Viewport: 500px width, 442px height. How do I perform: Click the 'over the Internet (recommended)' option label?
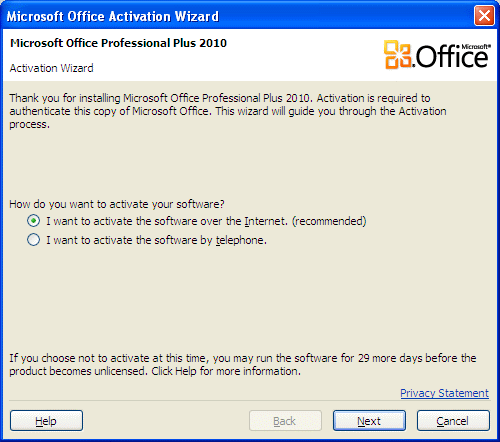[x=206, y=221]
